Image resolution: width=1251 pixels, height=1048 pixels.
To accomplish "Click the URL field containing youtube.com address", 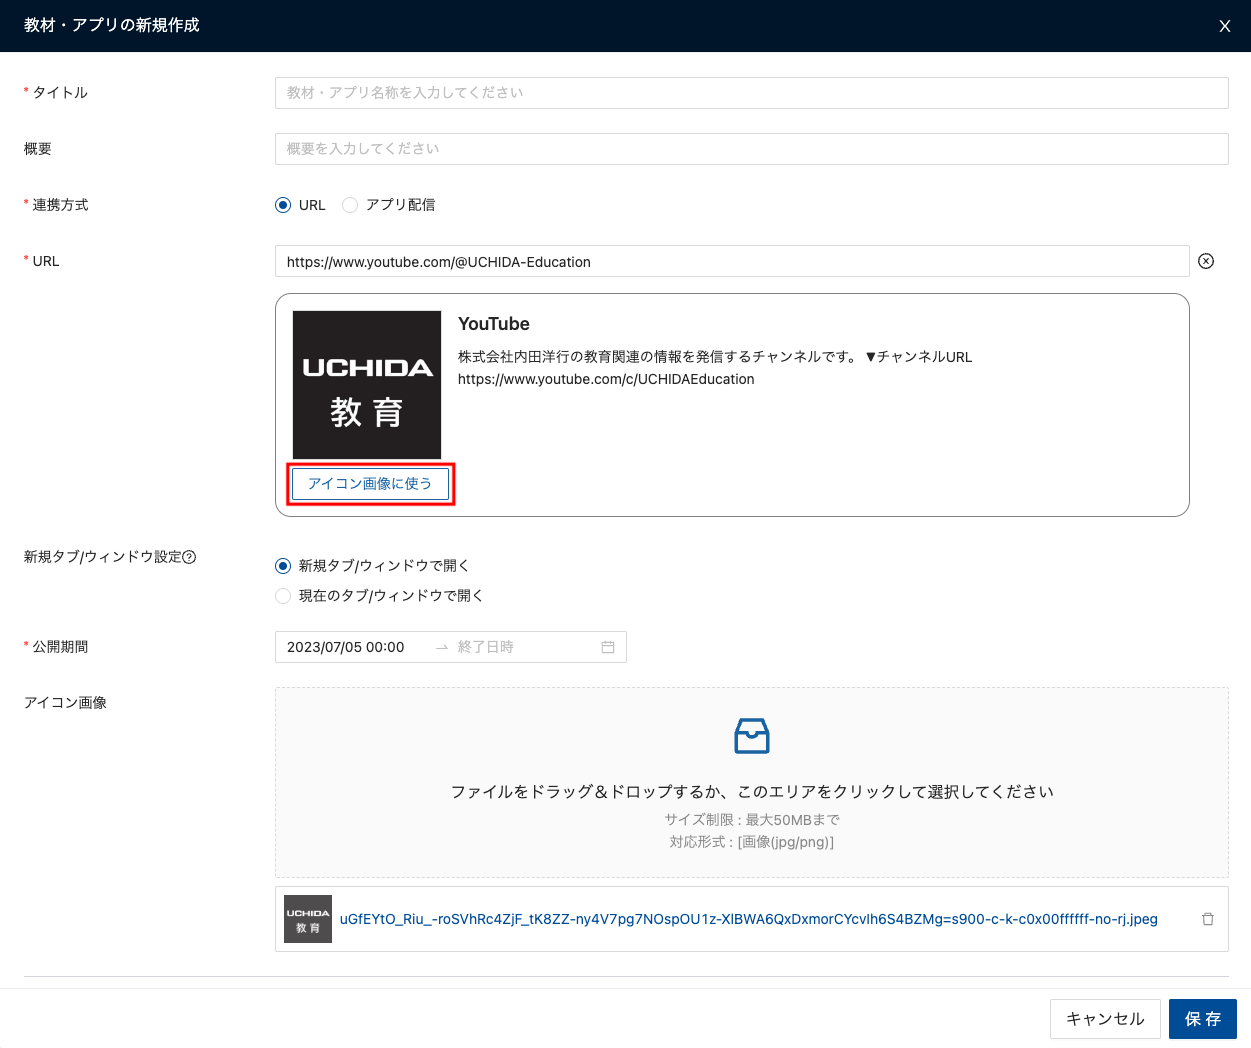I will (732, 261).
